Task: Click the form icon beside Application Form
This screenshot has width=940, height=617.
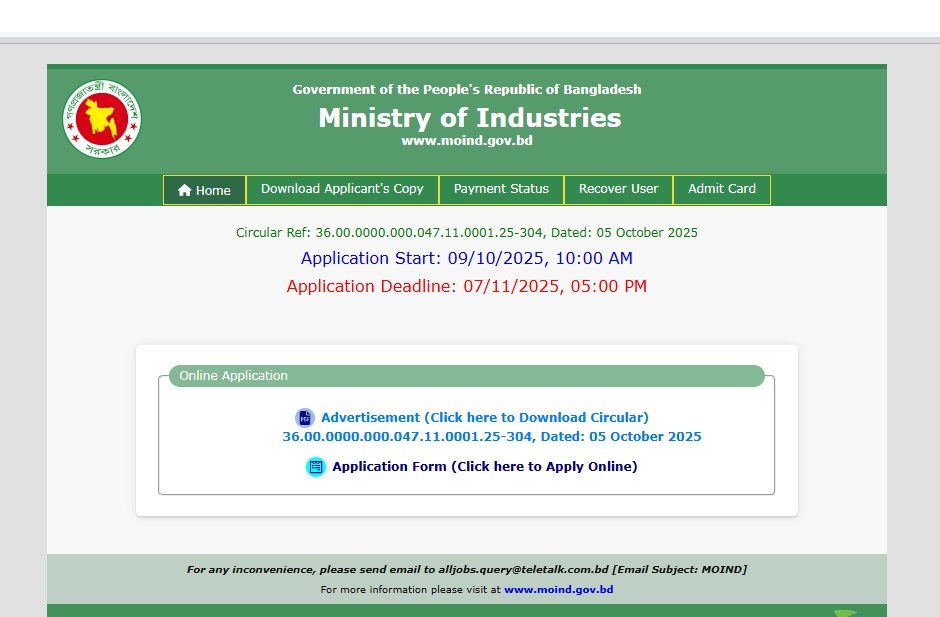Action: 316,467
